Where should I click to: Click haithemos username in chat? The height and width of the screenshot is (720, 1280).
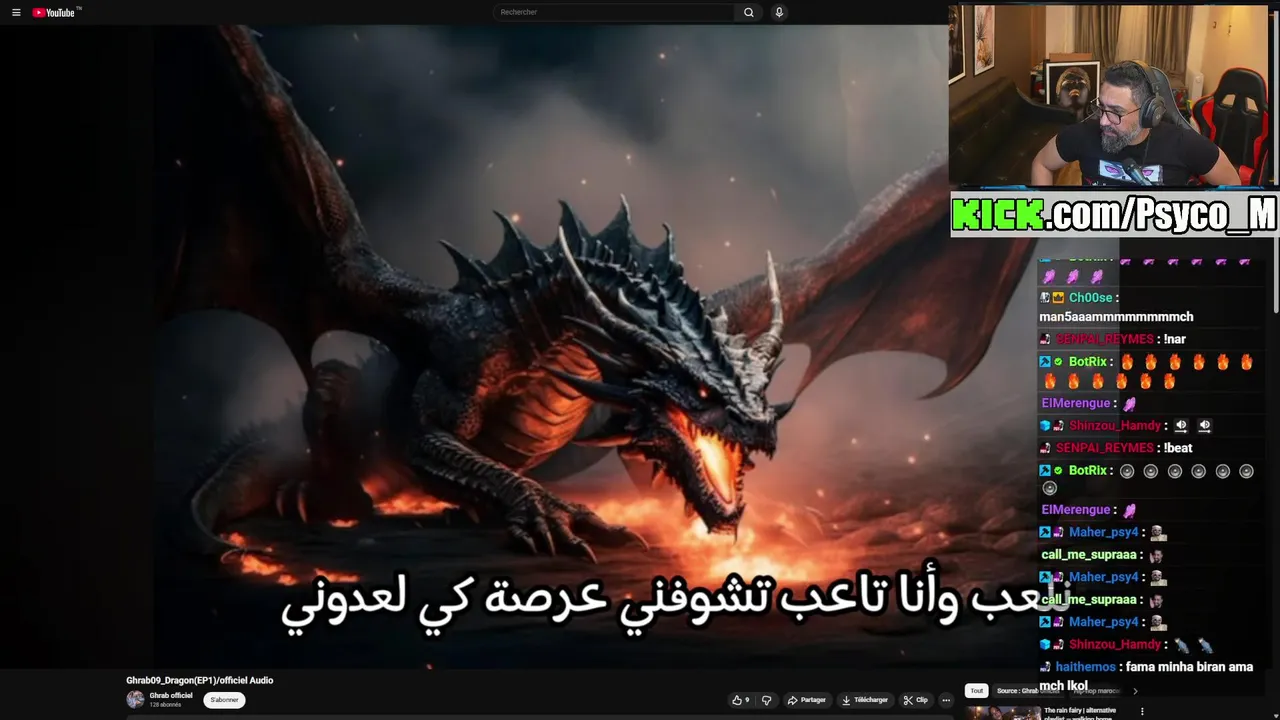pyautogui.click(x=1085, y=667)
